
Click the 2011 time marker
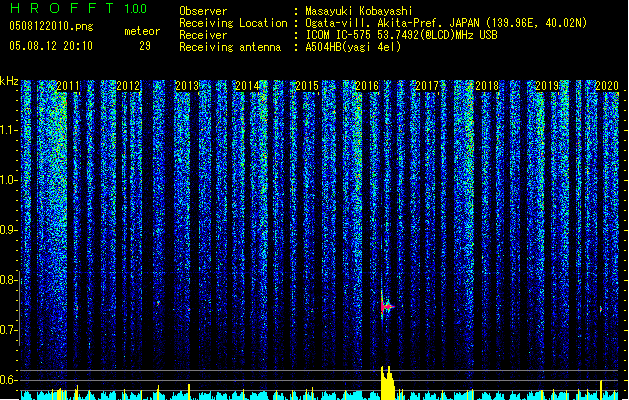pos(68,86)
